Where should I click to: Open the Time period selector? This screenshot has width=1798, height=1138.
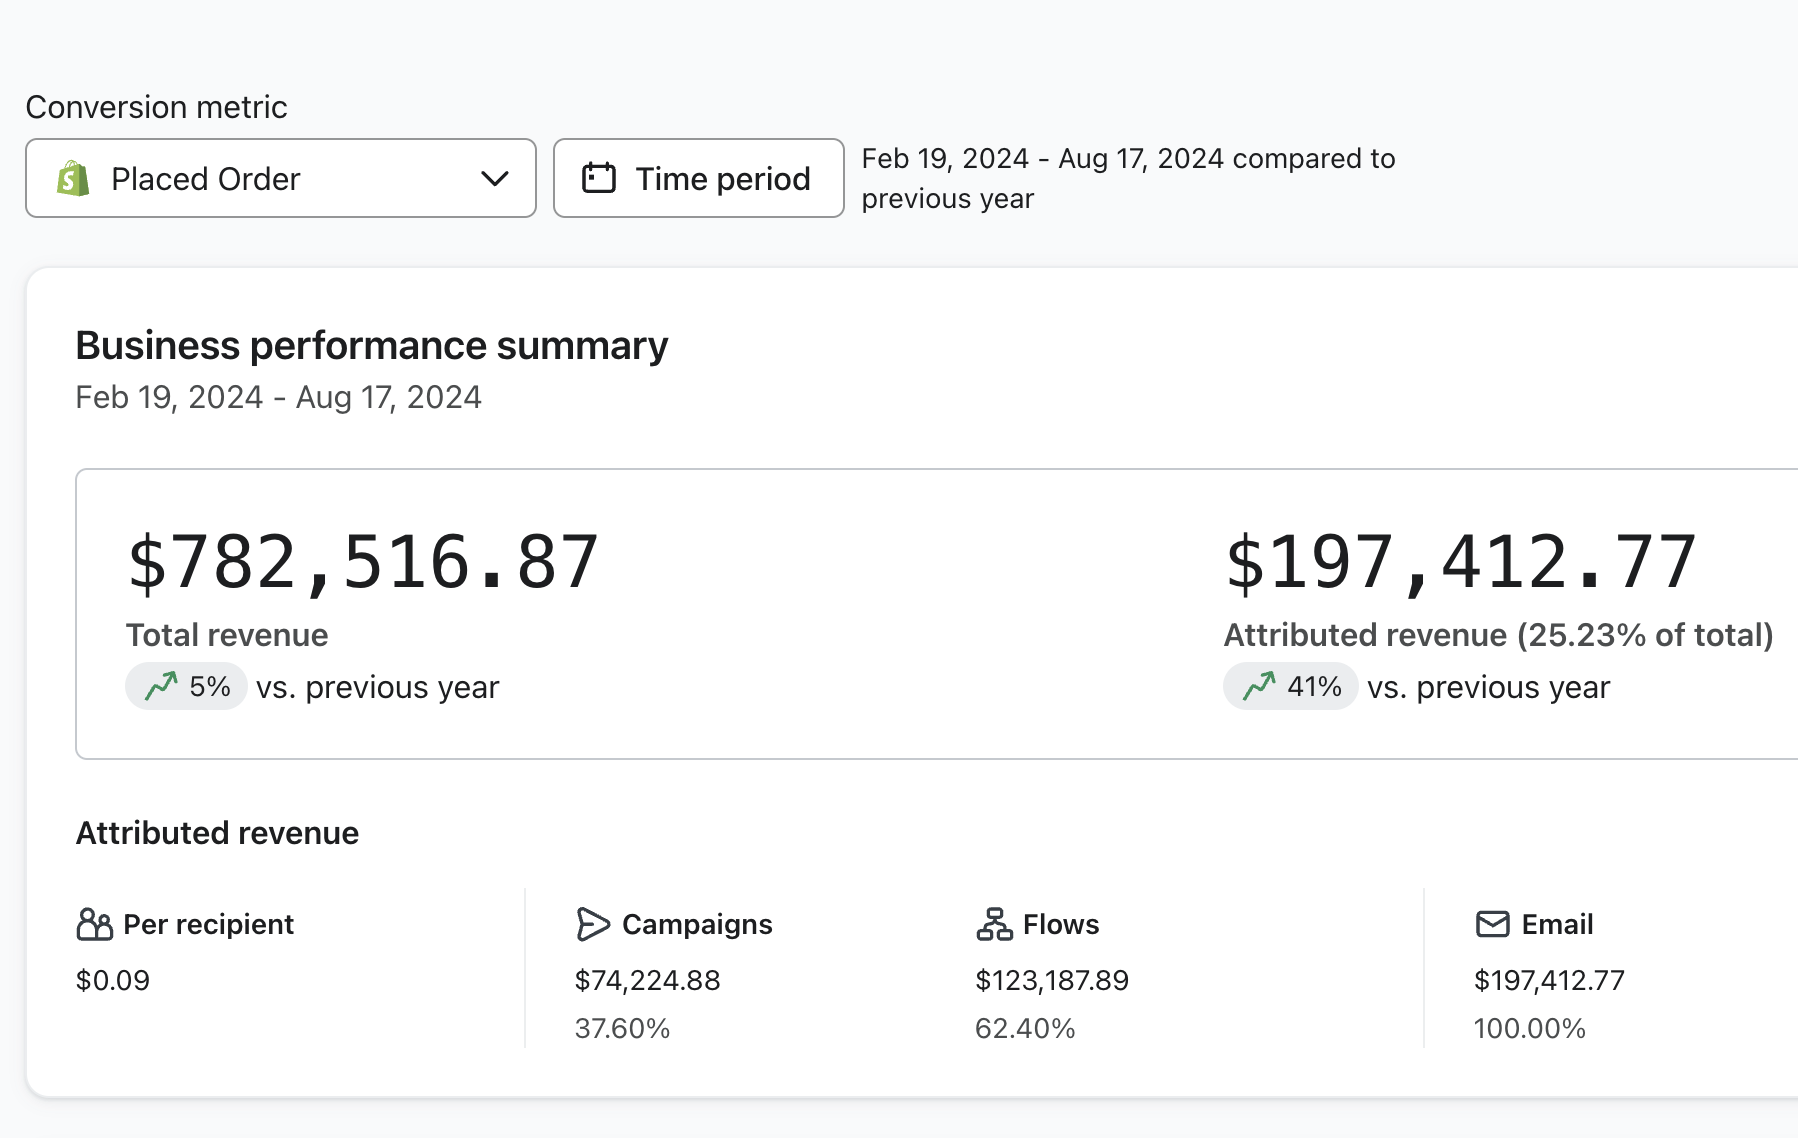click(698, 178)
